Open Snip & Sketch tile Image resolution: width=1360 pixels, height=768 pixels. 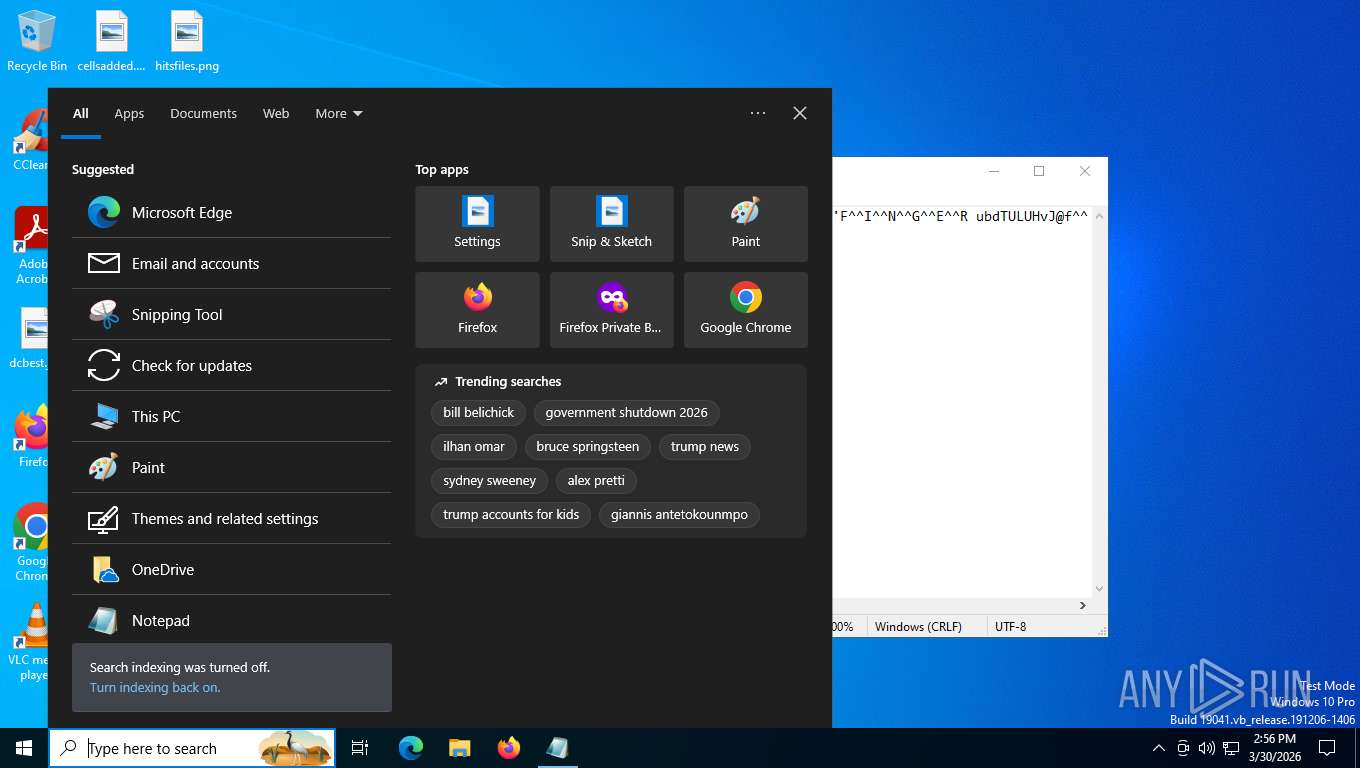[611, 224]
